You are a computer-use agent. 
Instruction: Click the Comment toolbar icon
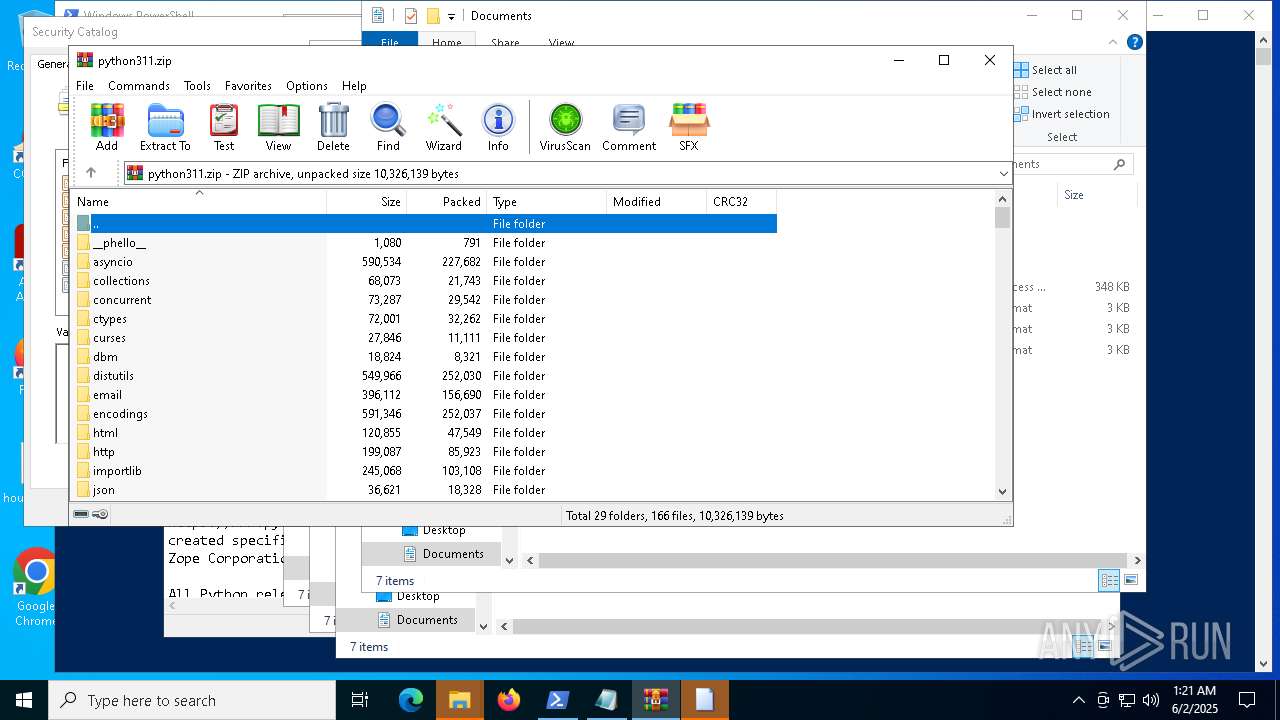coord(629,127)
